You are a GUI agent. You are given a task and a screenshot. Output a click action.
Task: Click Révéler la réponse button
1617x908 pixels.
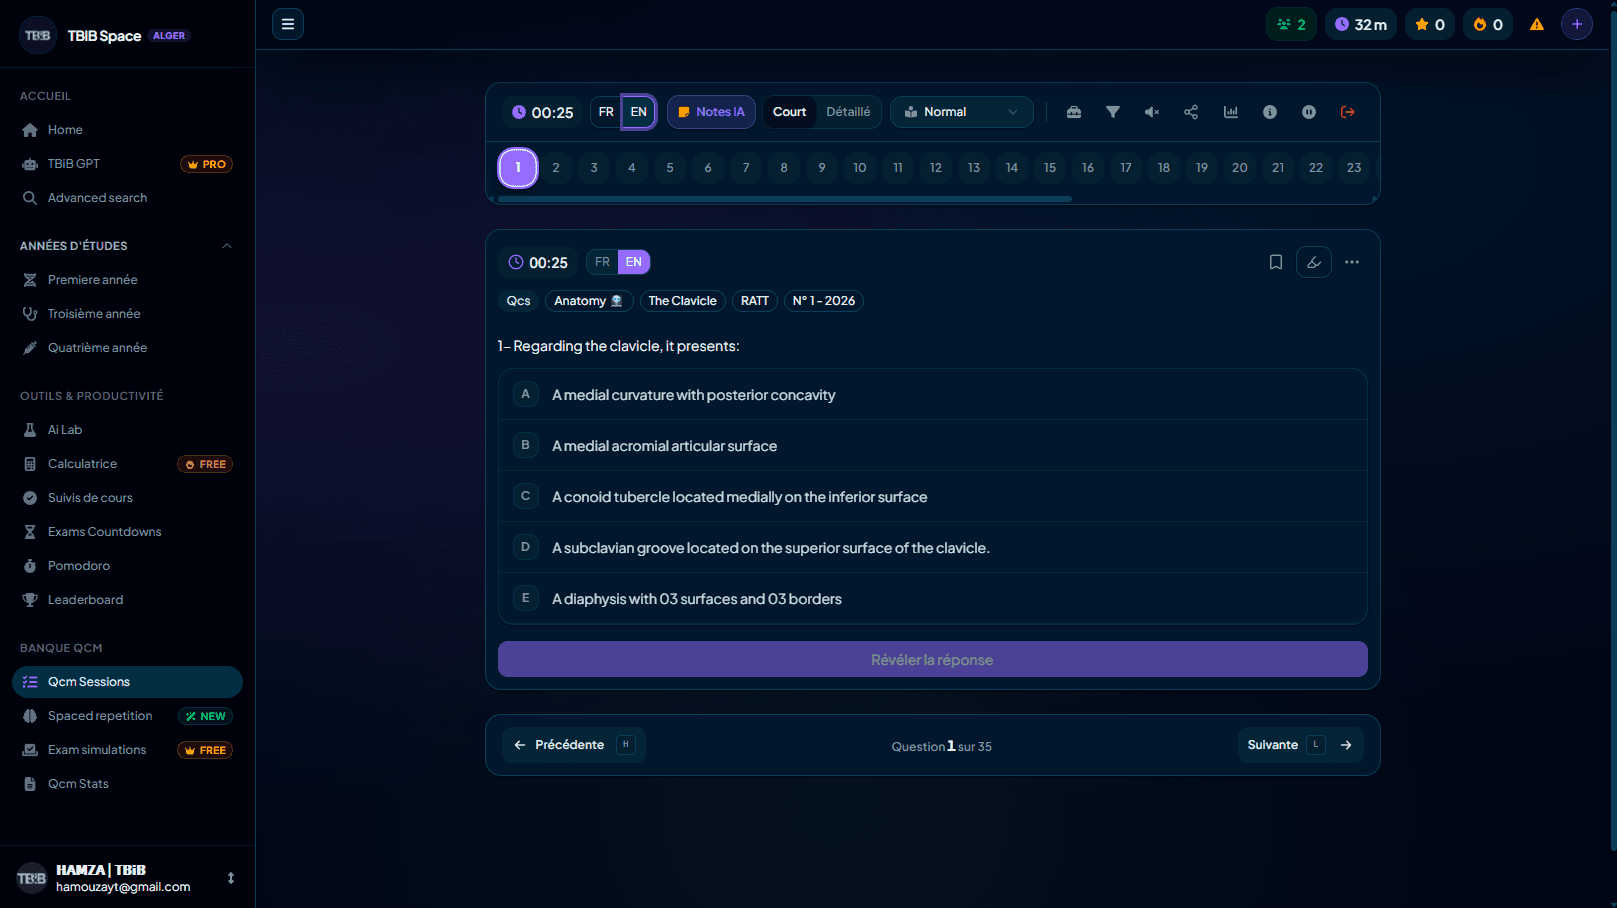point(932,660)
